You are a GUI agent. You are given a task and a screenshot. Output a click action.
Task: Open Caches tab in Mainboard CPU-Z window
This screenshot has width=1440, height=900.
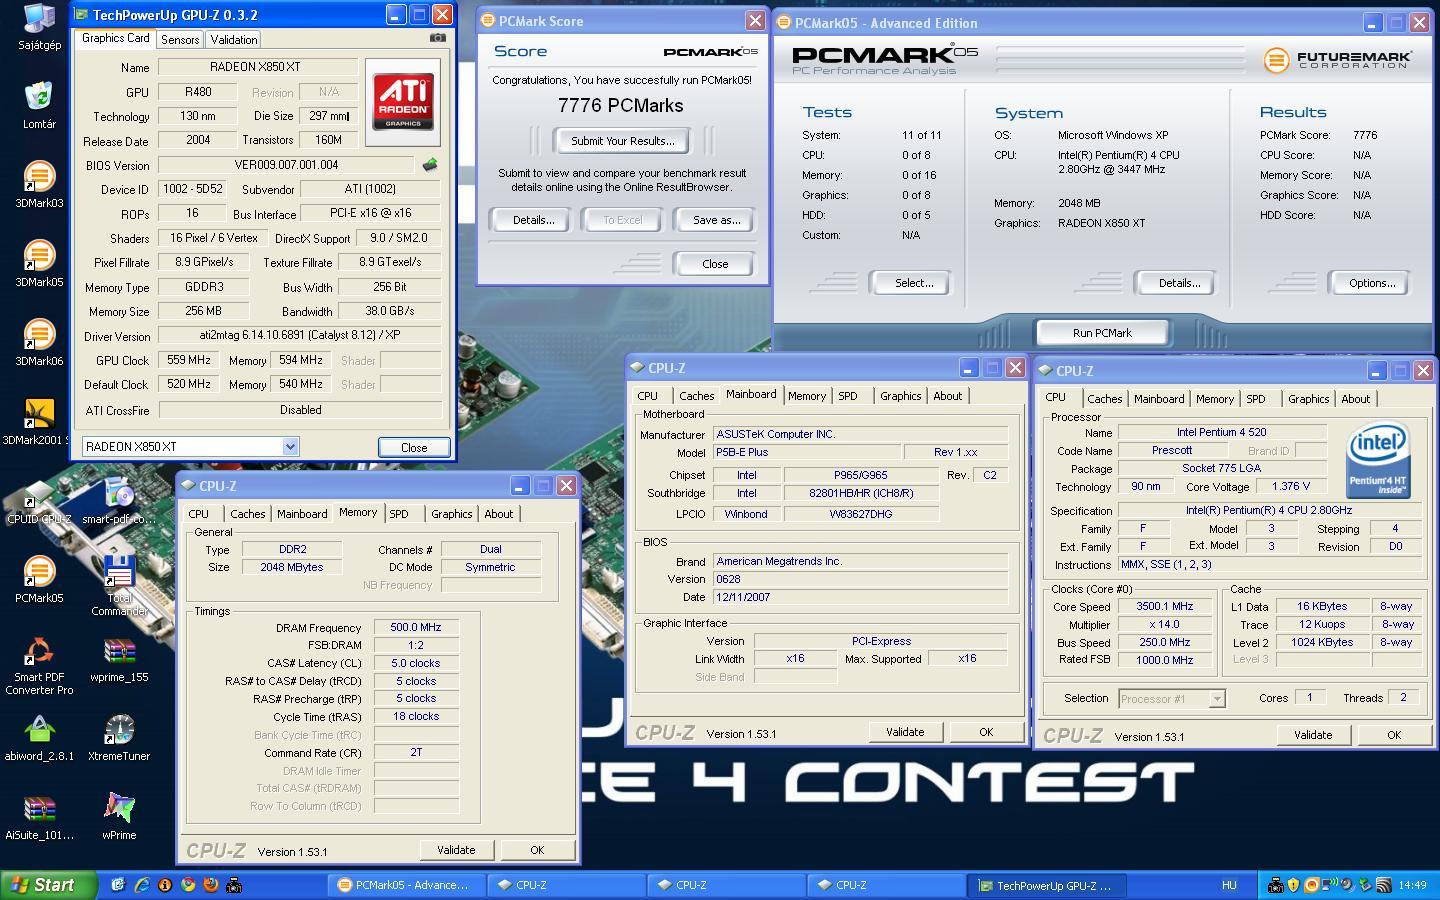coord(697,396)
